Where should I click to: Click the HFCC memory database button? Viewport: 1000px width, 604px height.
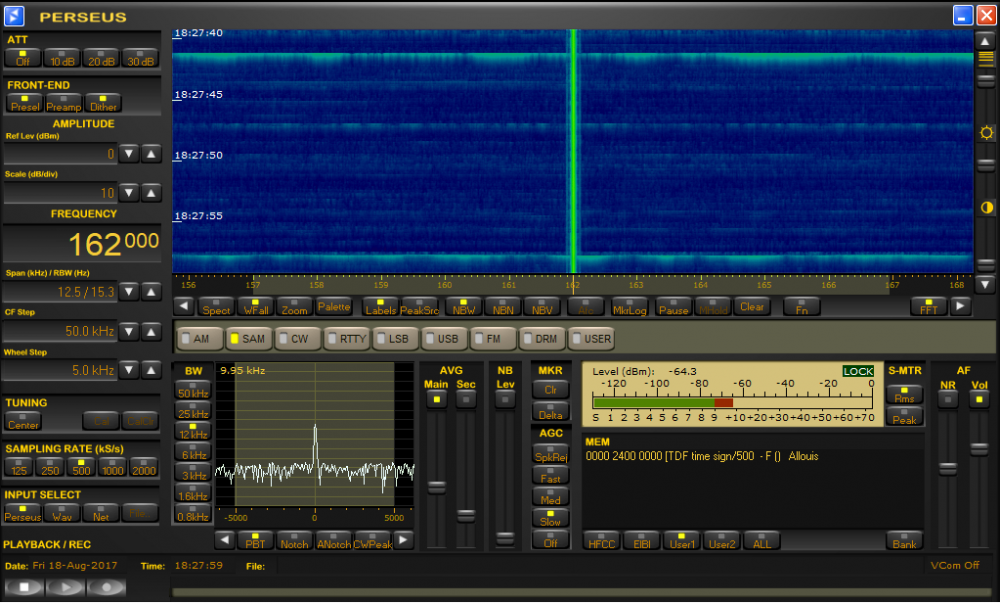point(602,540)
